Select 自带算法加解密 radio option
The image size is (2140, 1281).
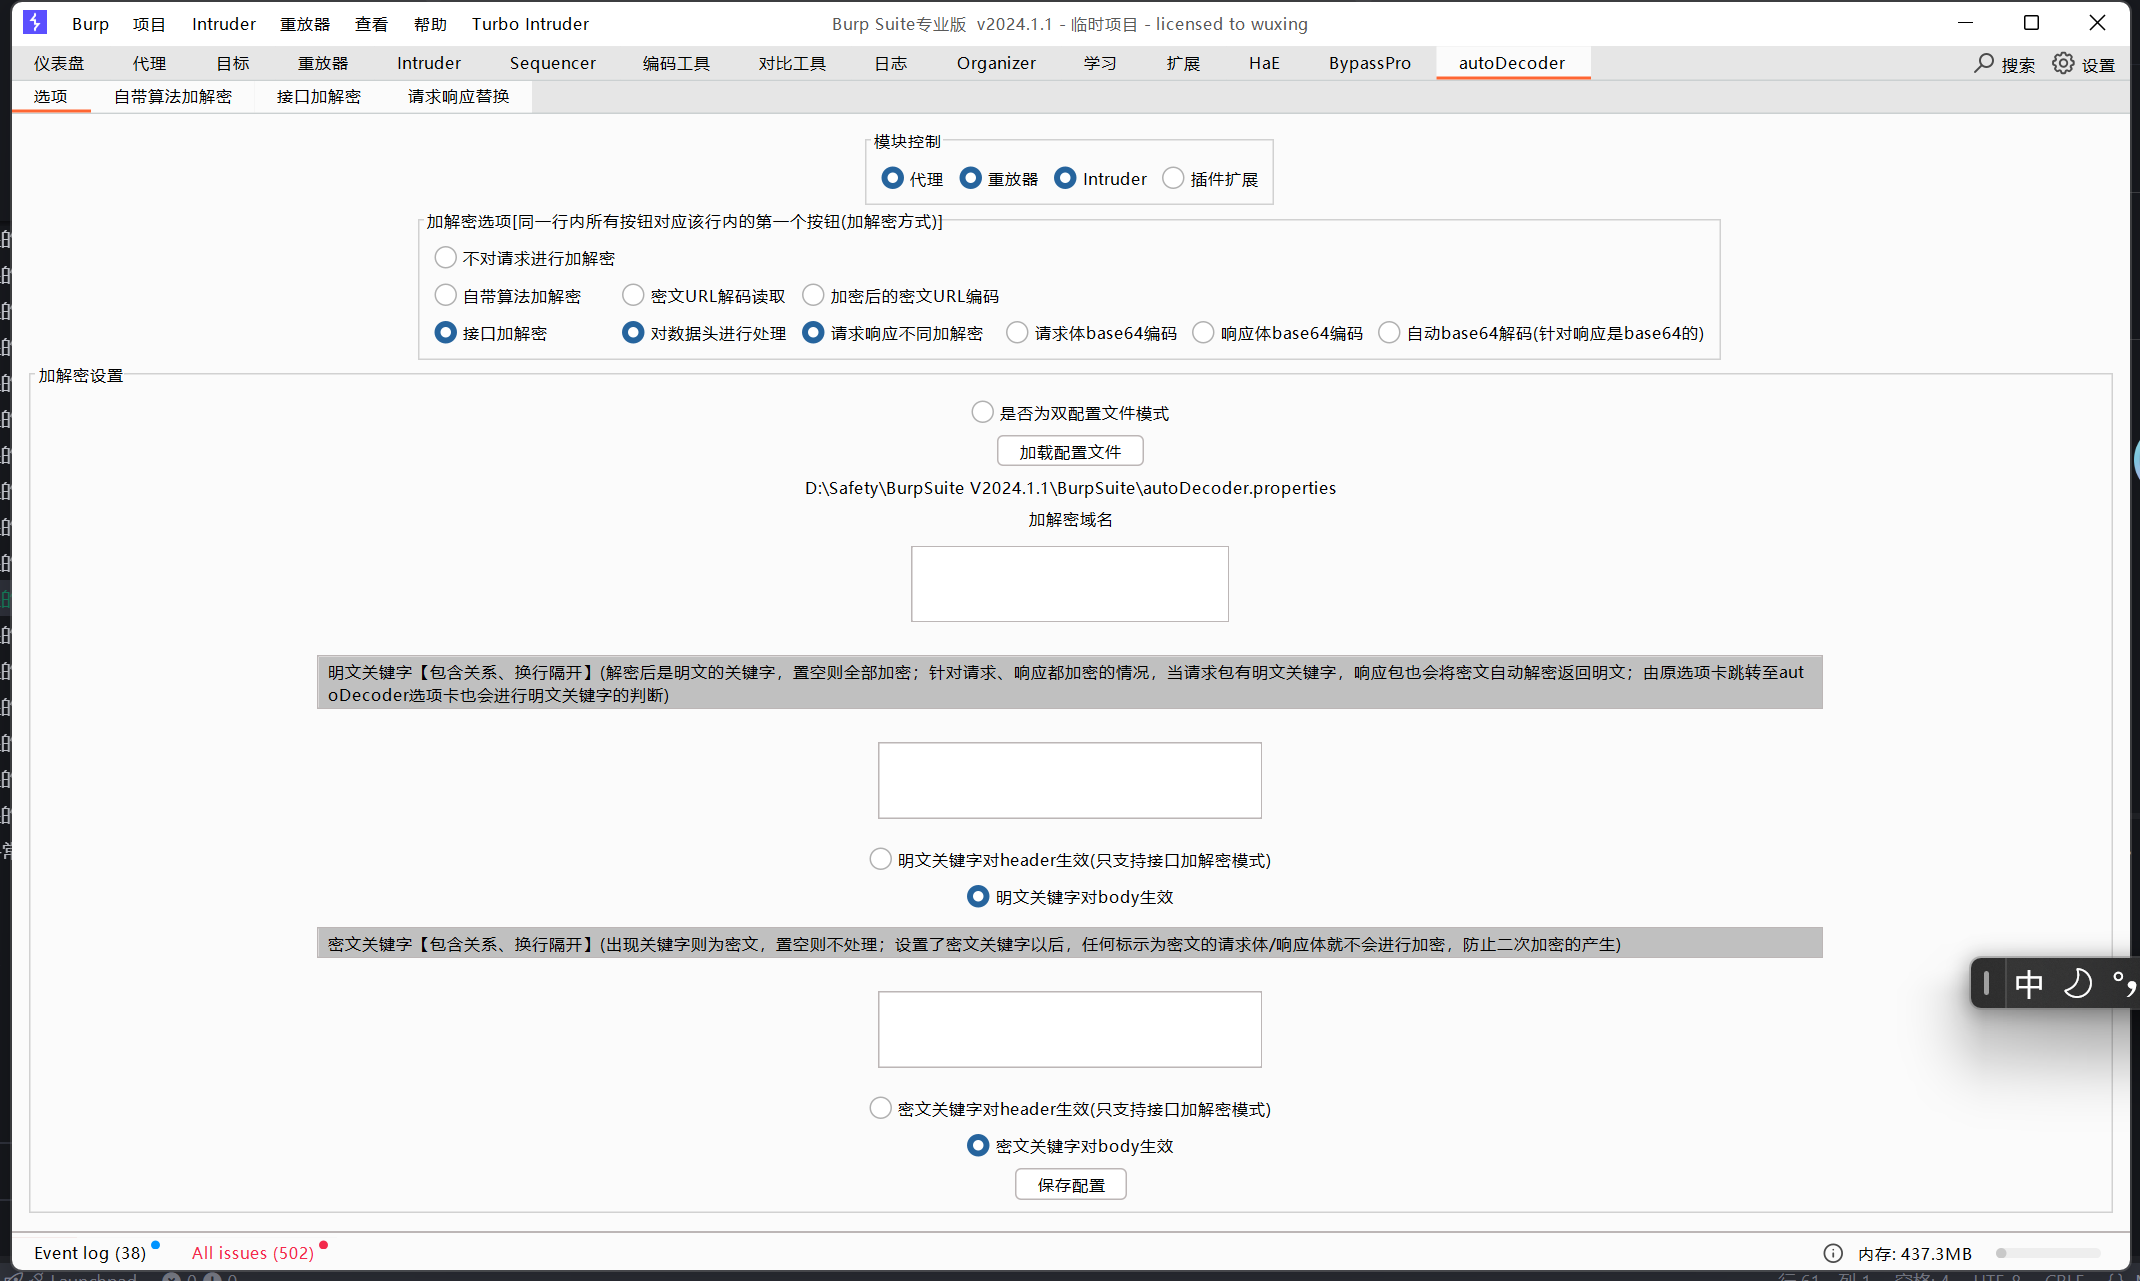(446, 296)
